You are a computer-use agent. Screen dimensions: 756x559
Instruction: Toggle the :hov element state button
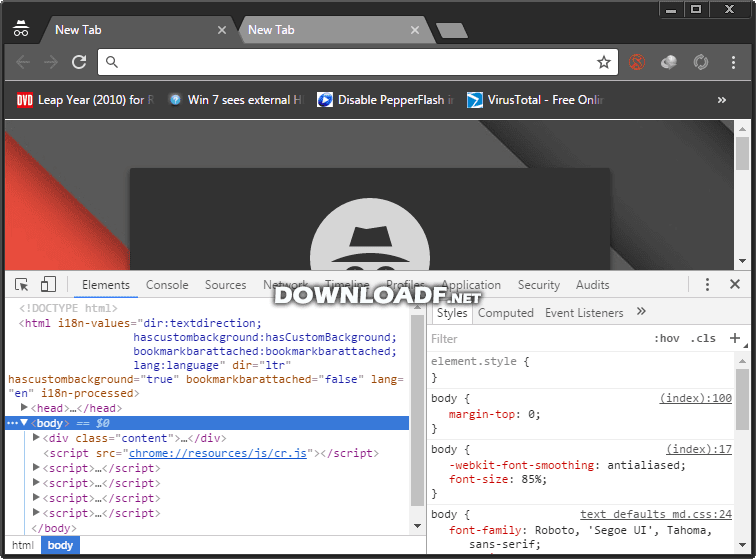[666, 339]
